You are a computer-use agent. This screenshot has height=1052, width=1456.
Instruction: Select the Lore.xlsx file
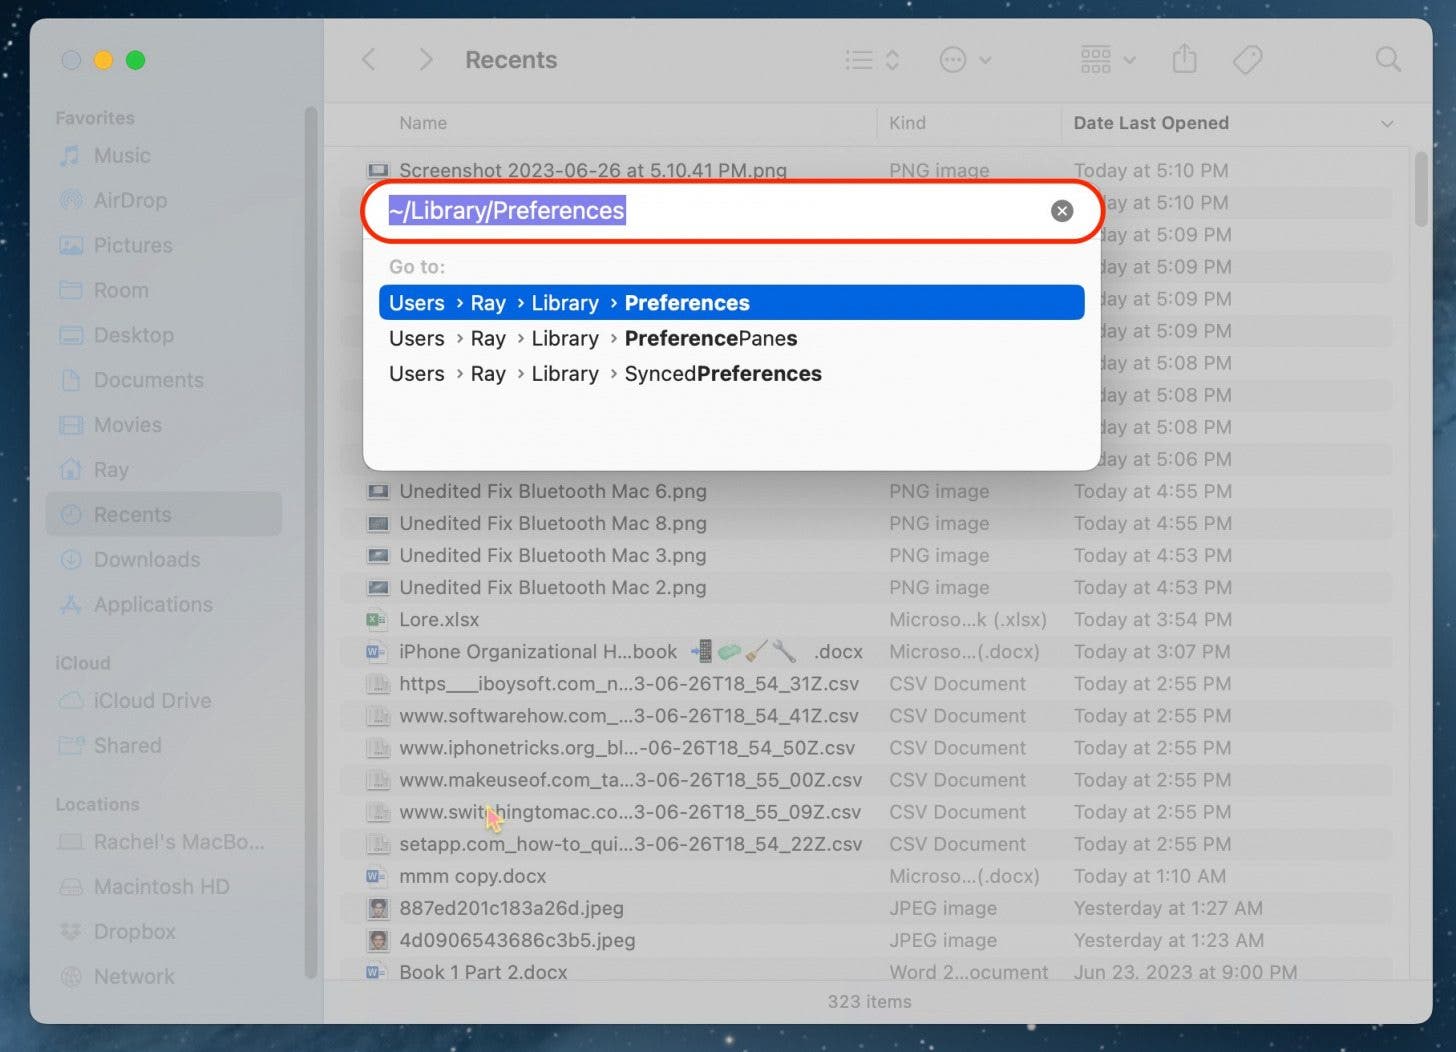tap(439, 620)
